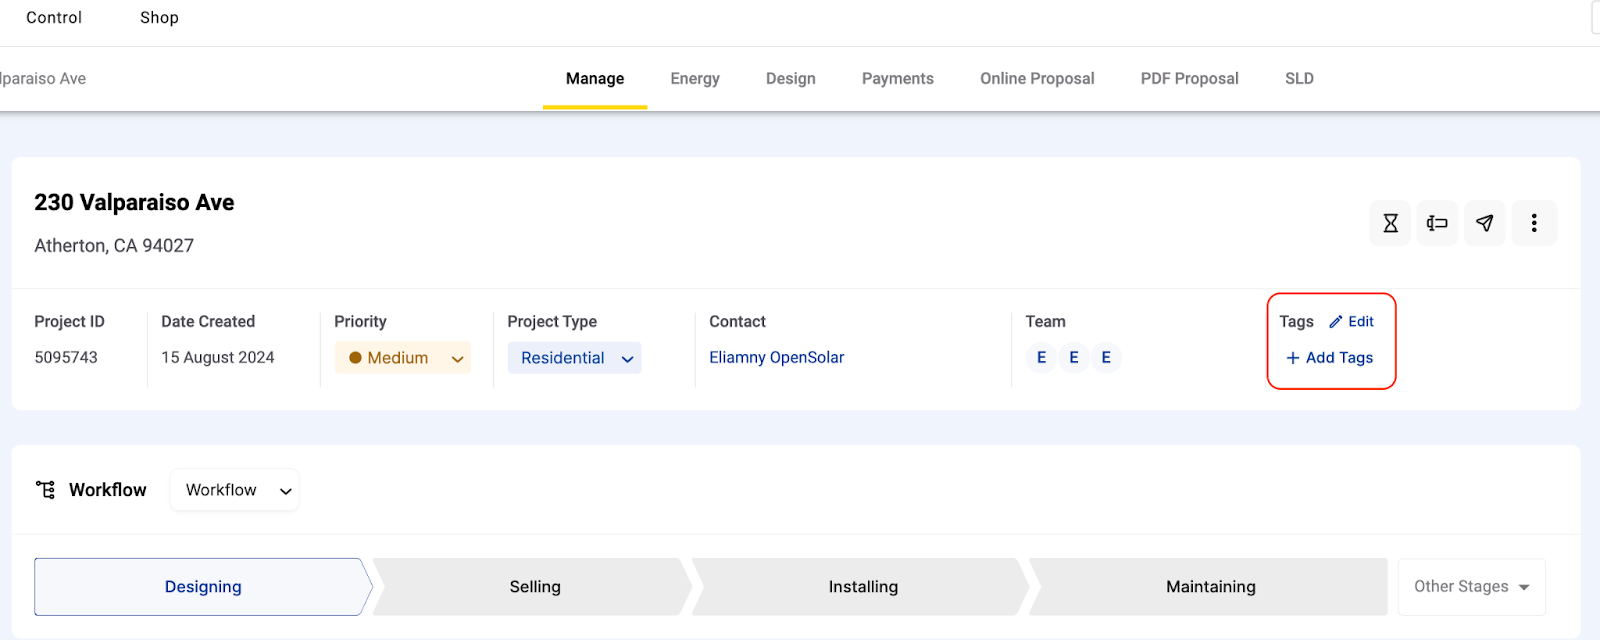Open the three-dot more options menu
Image resolution: width=1600 pixels, height=640 pixels.
(1533, 223)
